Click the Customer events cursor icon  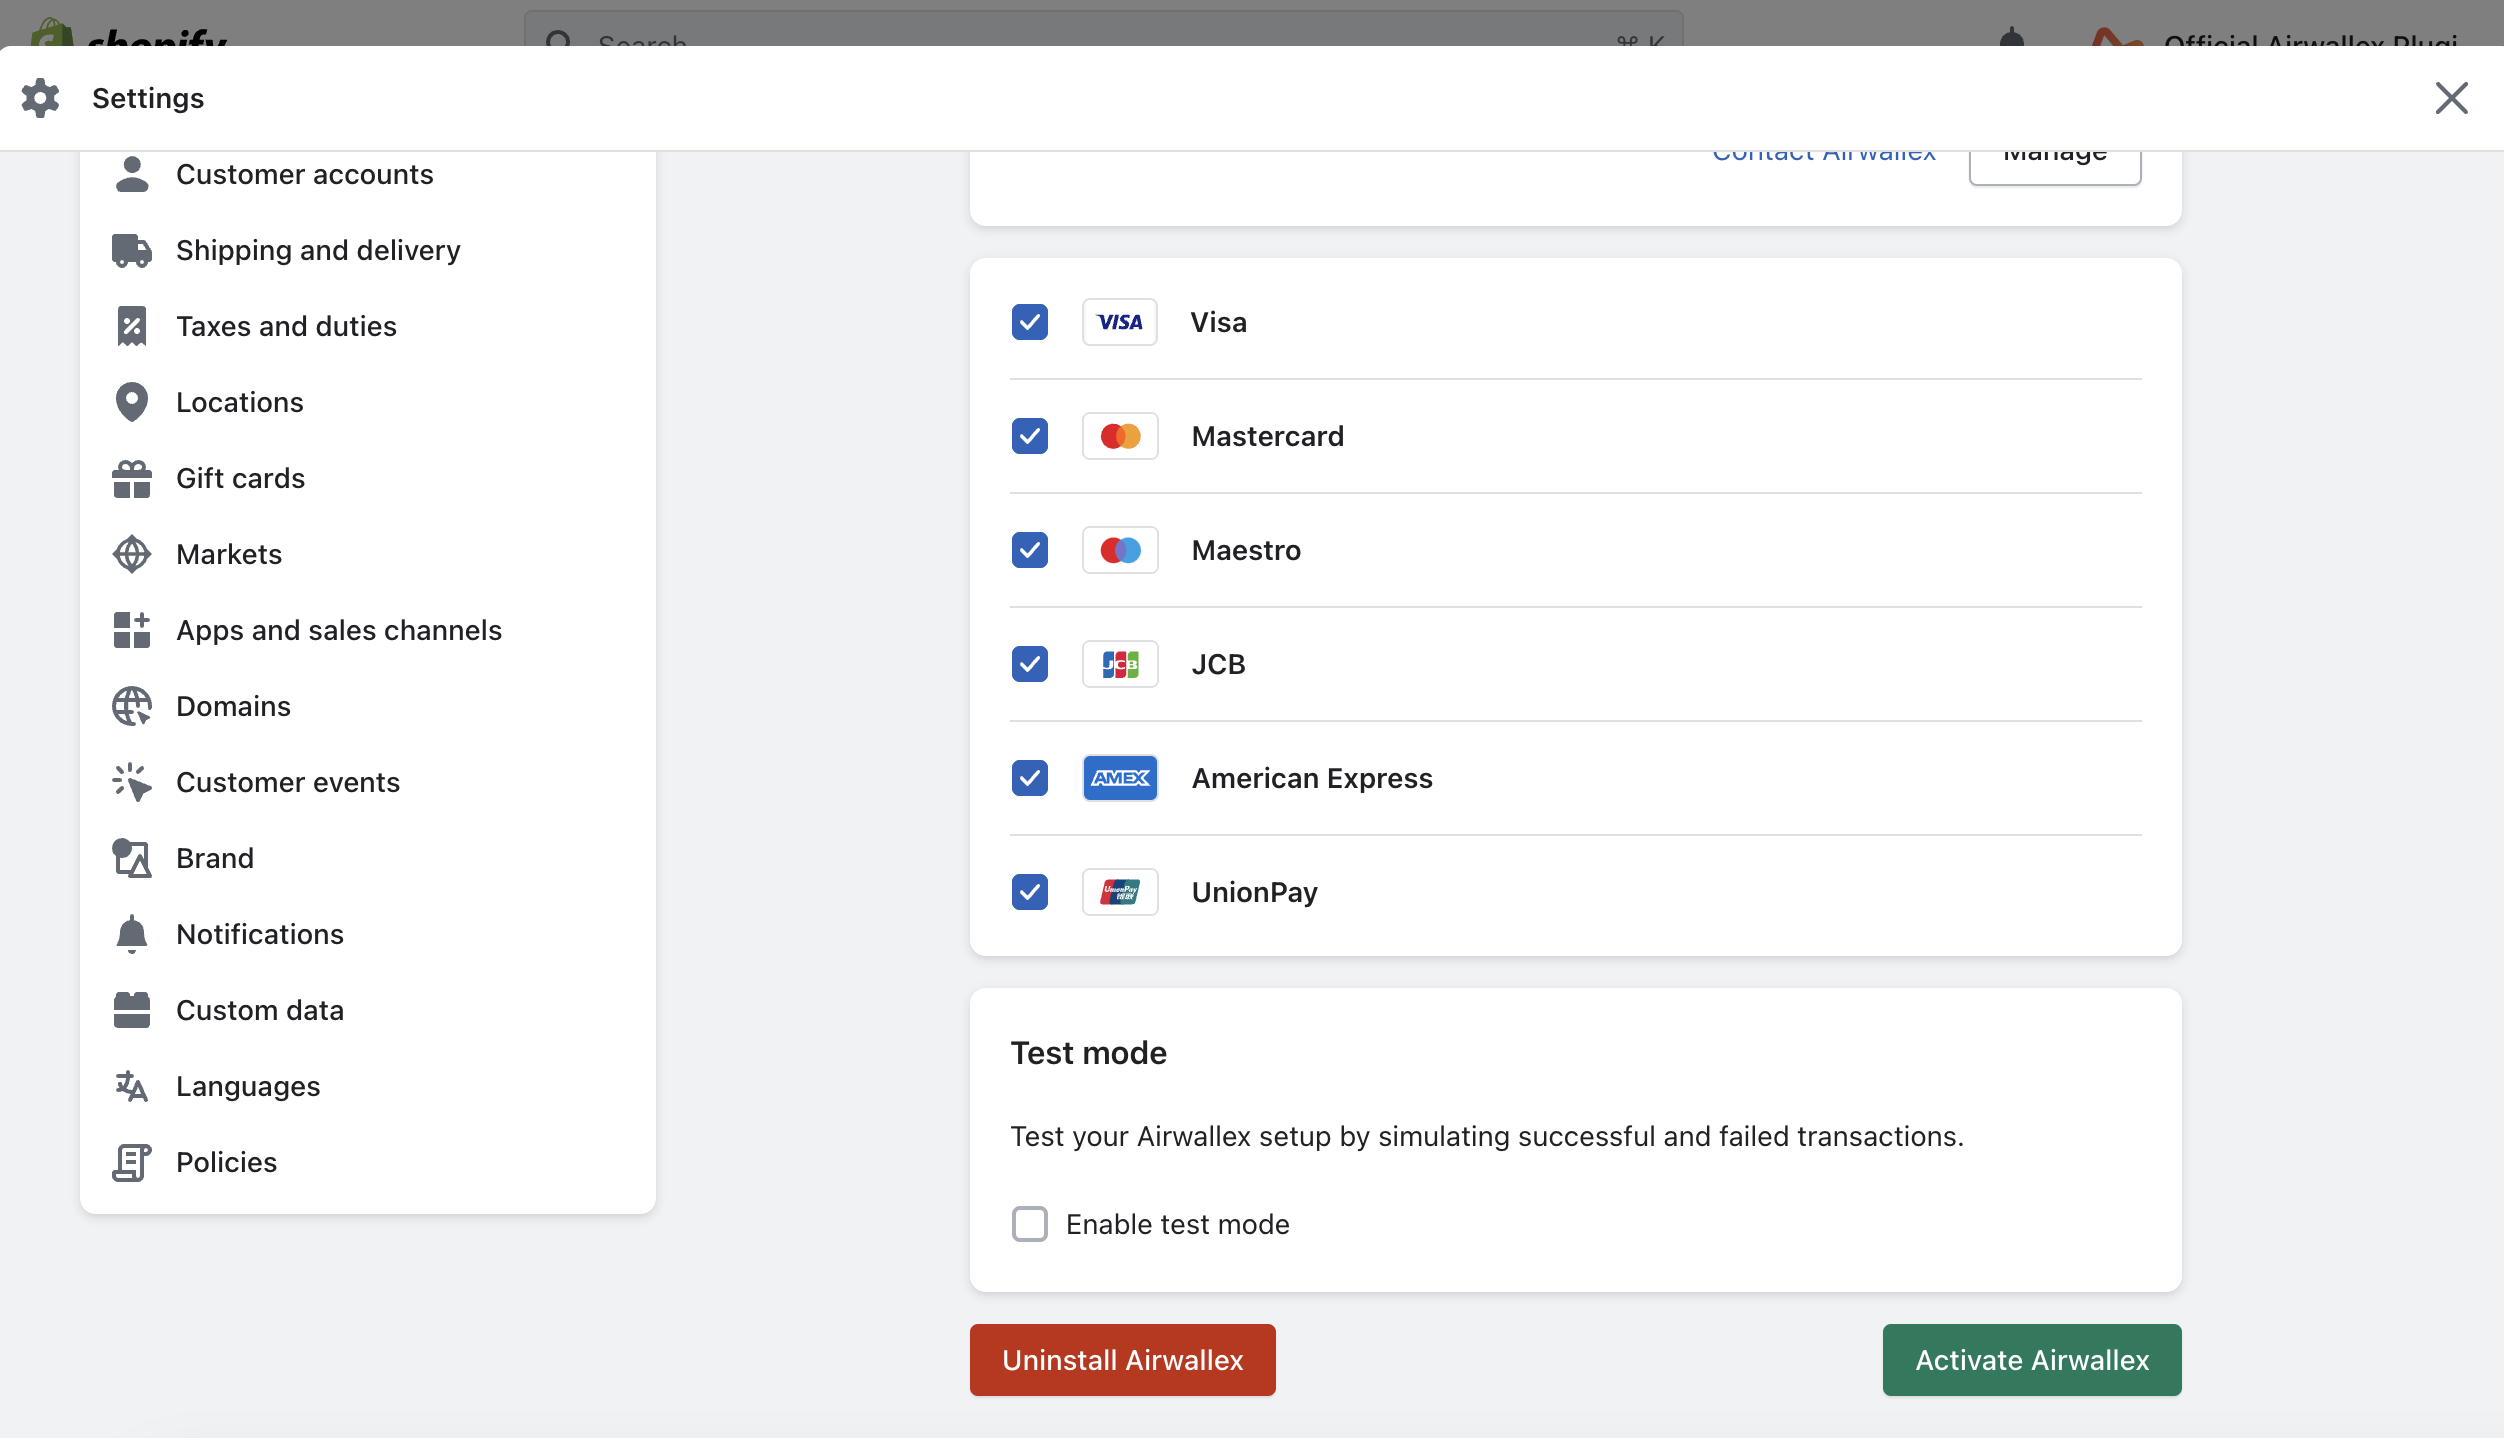click(x=131, y=782)
